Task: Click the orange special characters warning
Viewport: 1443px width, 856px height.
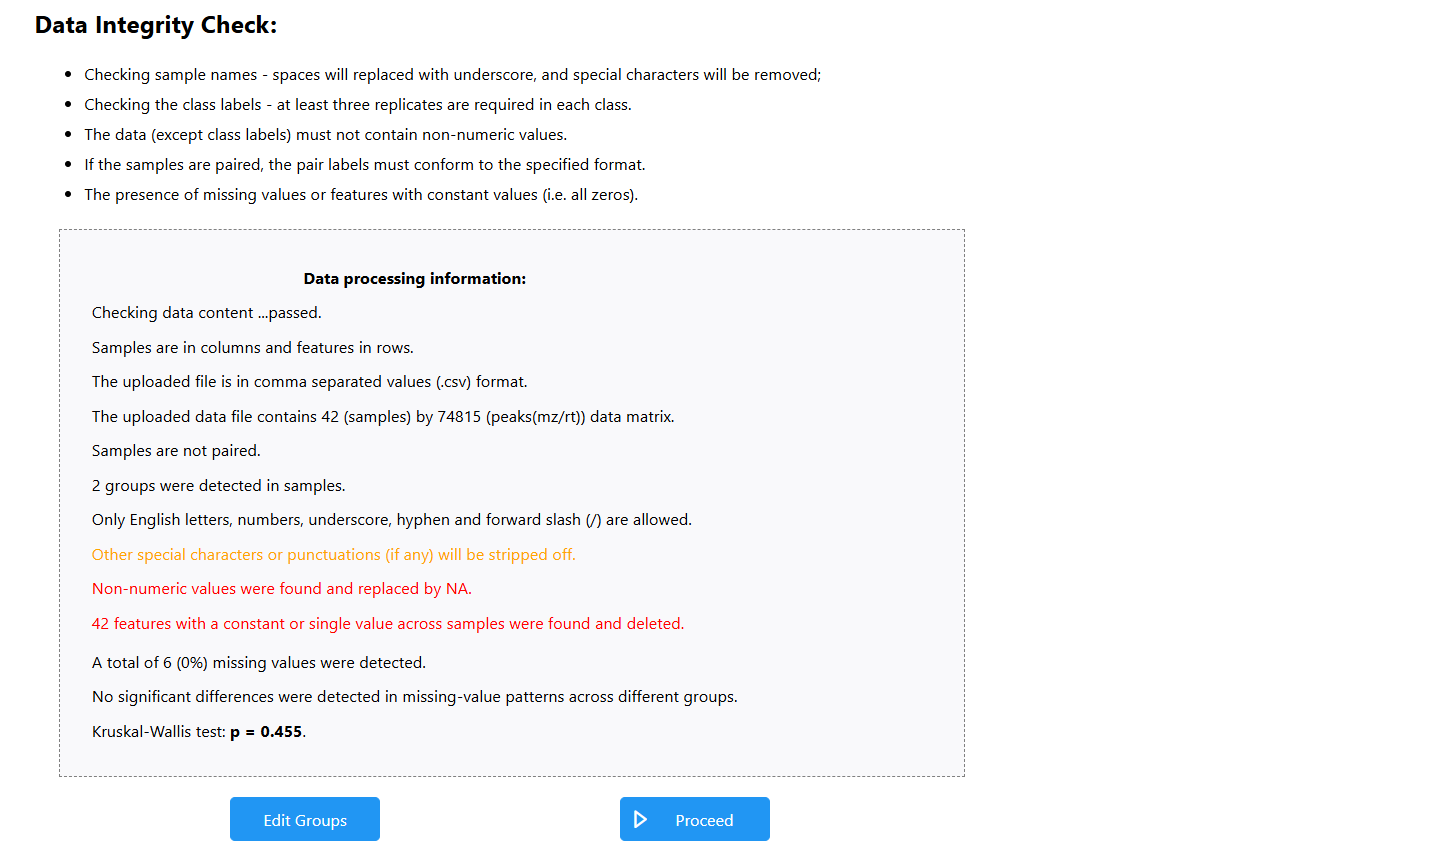Action: point(333,555)
